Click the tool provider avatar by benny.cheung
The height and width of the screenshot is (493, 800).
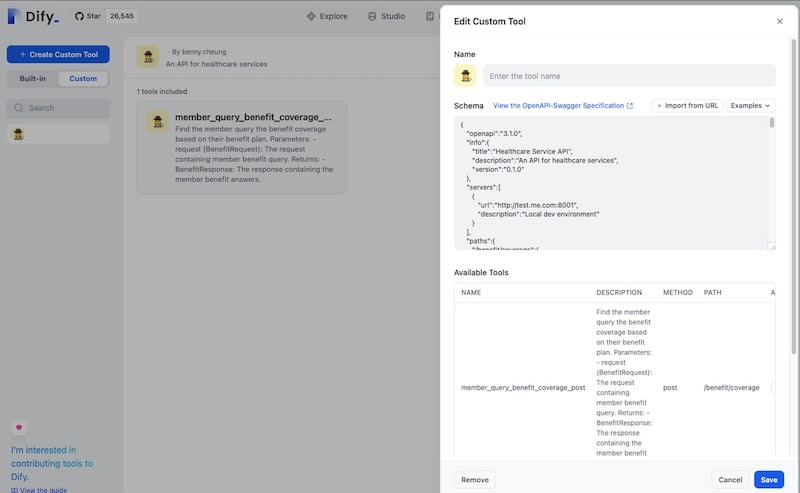(x=148, y=57)
